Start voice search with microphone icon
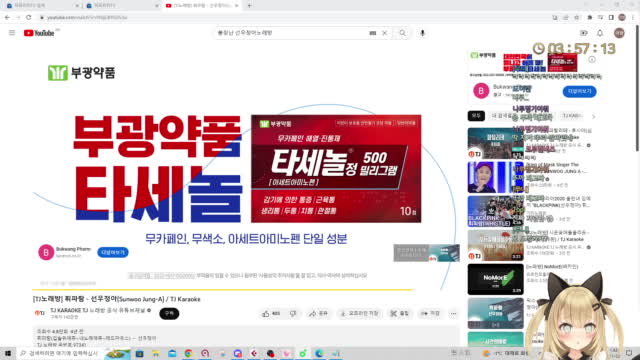 (422, 33)
